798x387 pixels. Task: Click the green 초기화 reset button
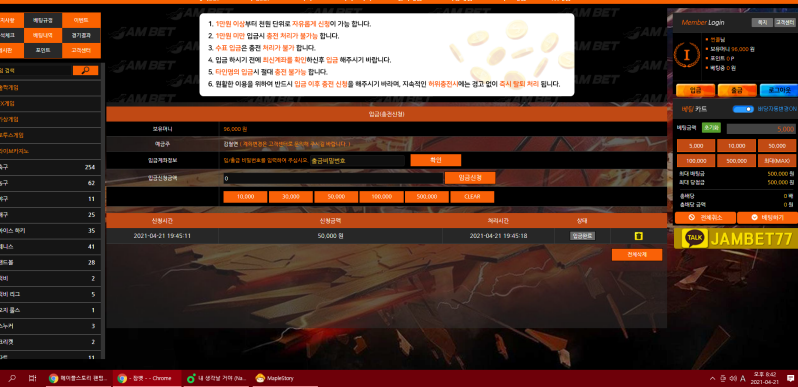click(x=711, y=128)
